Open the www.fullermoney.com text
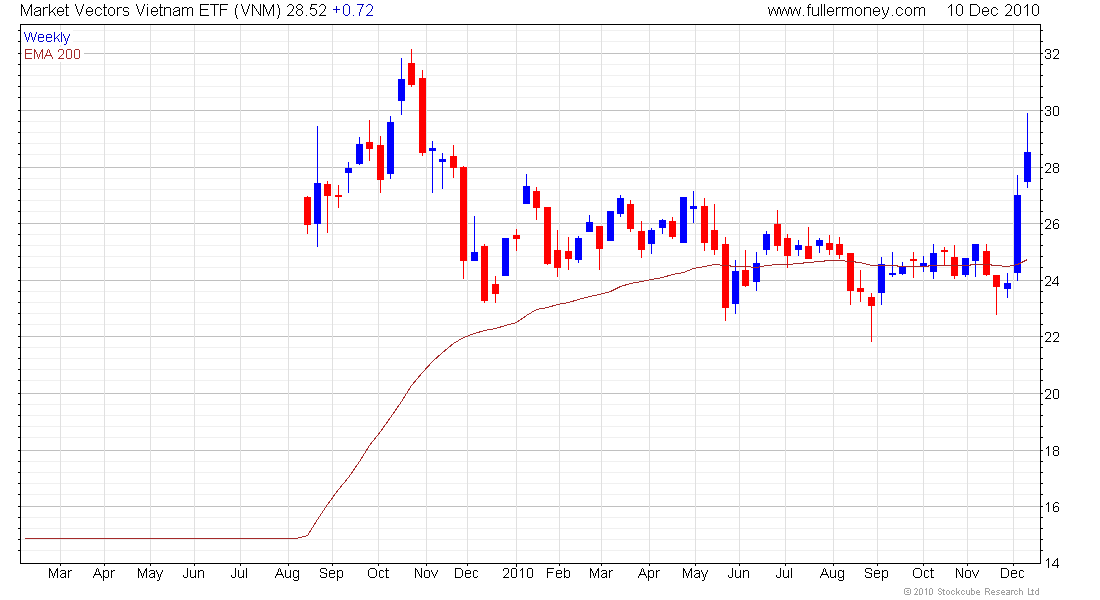This screenshot has width=1100, height=600. (x=846, y=11)
